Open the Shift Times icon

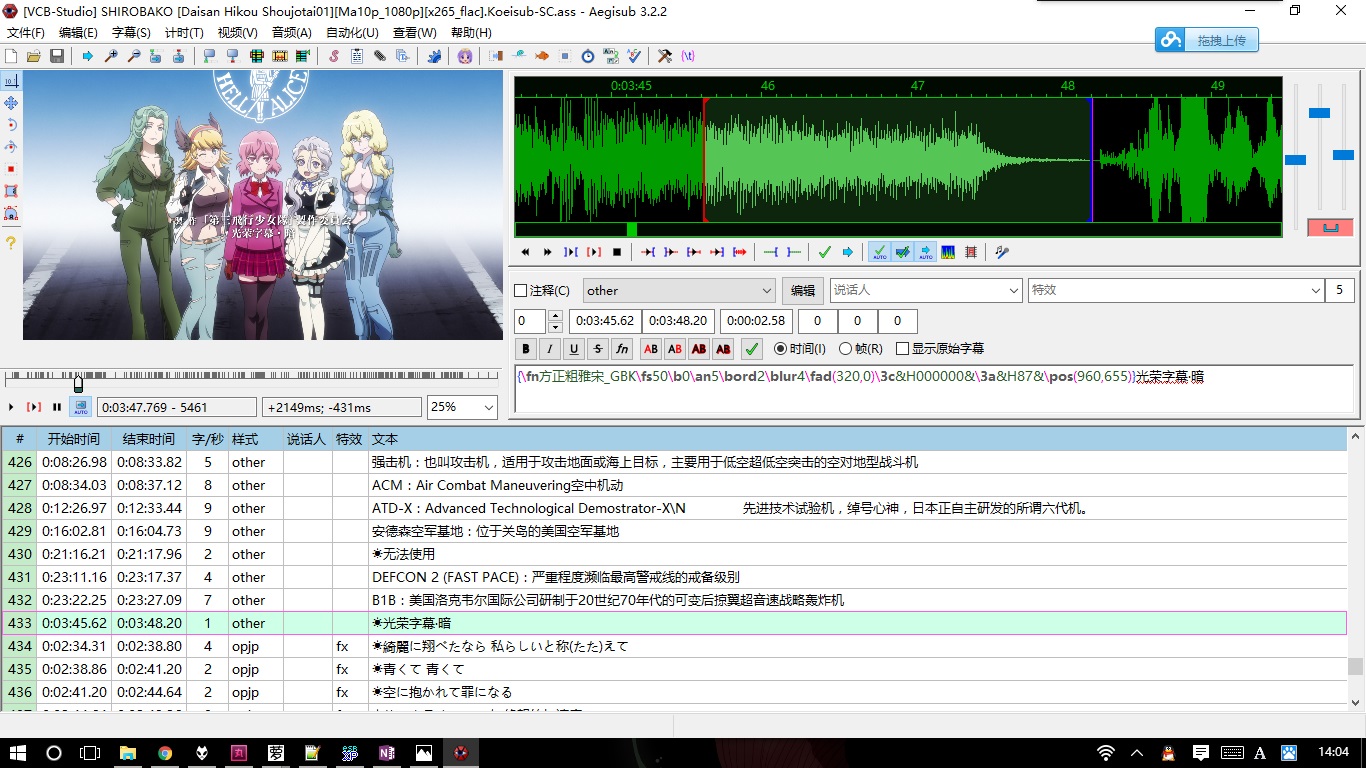click(x=496, y=56)
